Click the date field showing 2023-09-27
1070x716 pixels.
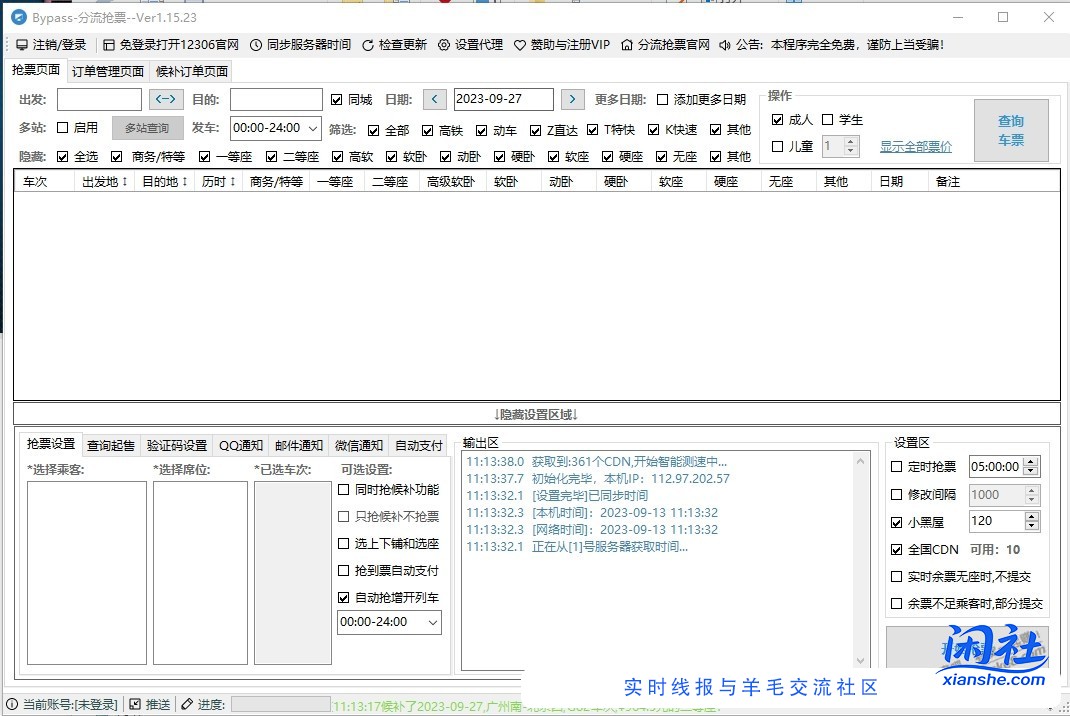pos(505,99)
